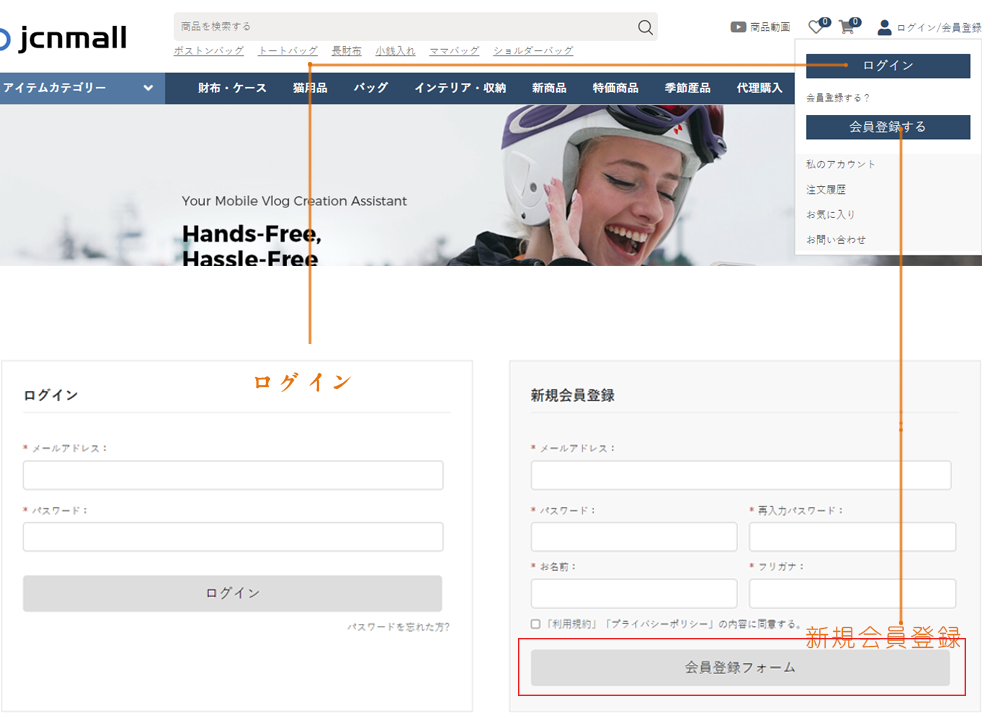Click the ログイン/会員登録 header link
Image resolution: width=1000 pixels, height=718 pixels.
[939, 27]
